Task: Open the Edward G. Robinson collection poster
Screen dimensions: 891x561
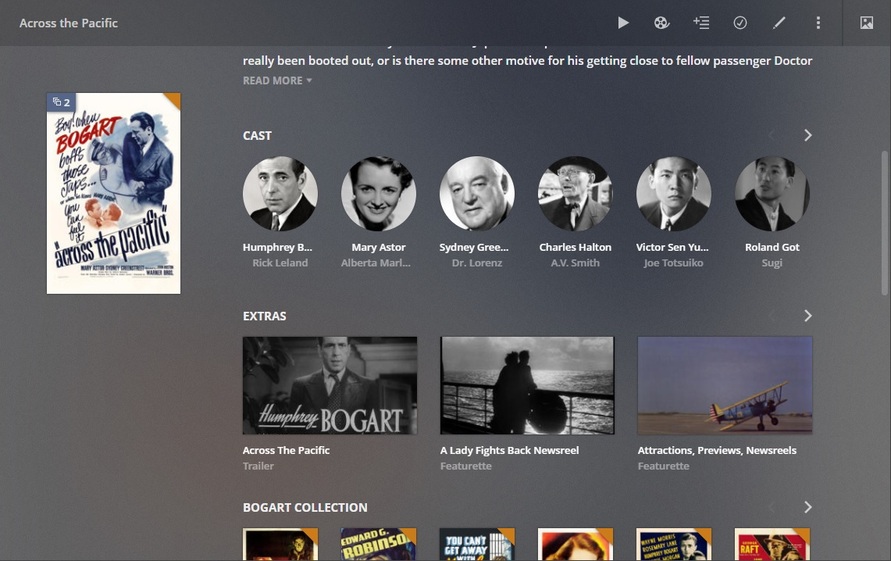Action: tap(378, 545)
